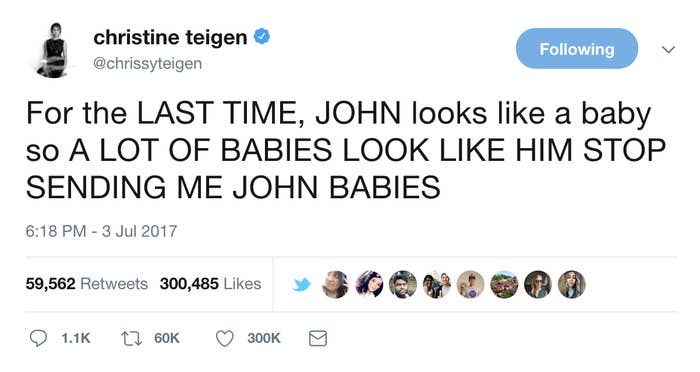Click the blue Twitter bird icon

pos(302,284)
